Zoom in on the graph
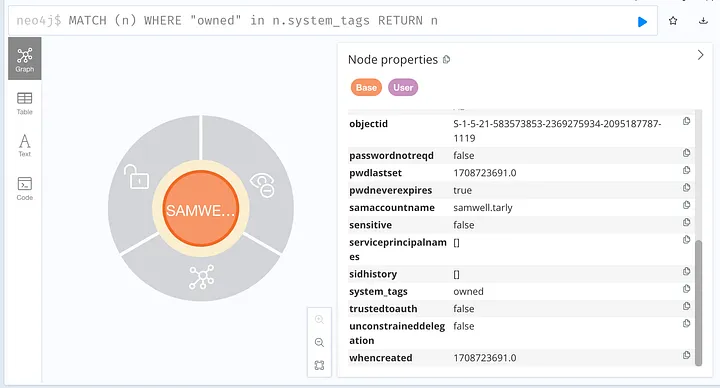 point(319,320)
